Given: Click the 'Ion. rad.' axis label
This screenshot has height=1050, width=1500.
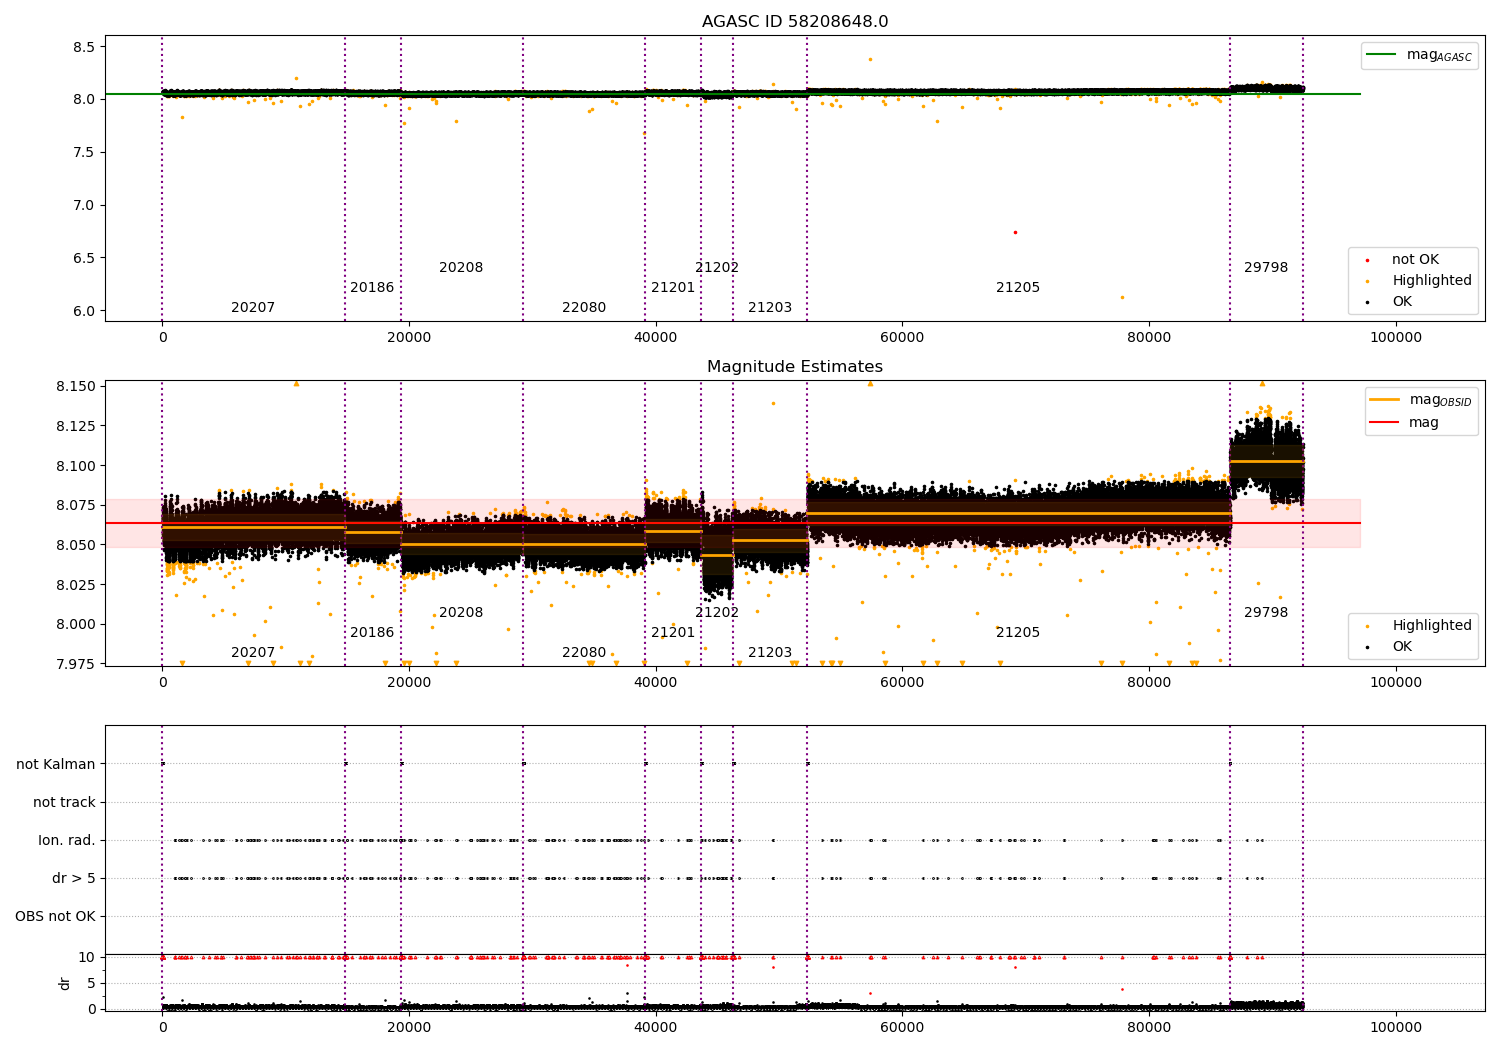Looking at the screenshot, I should [67, 840].
